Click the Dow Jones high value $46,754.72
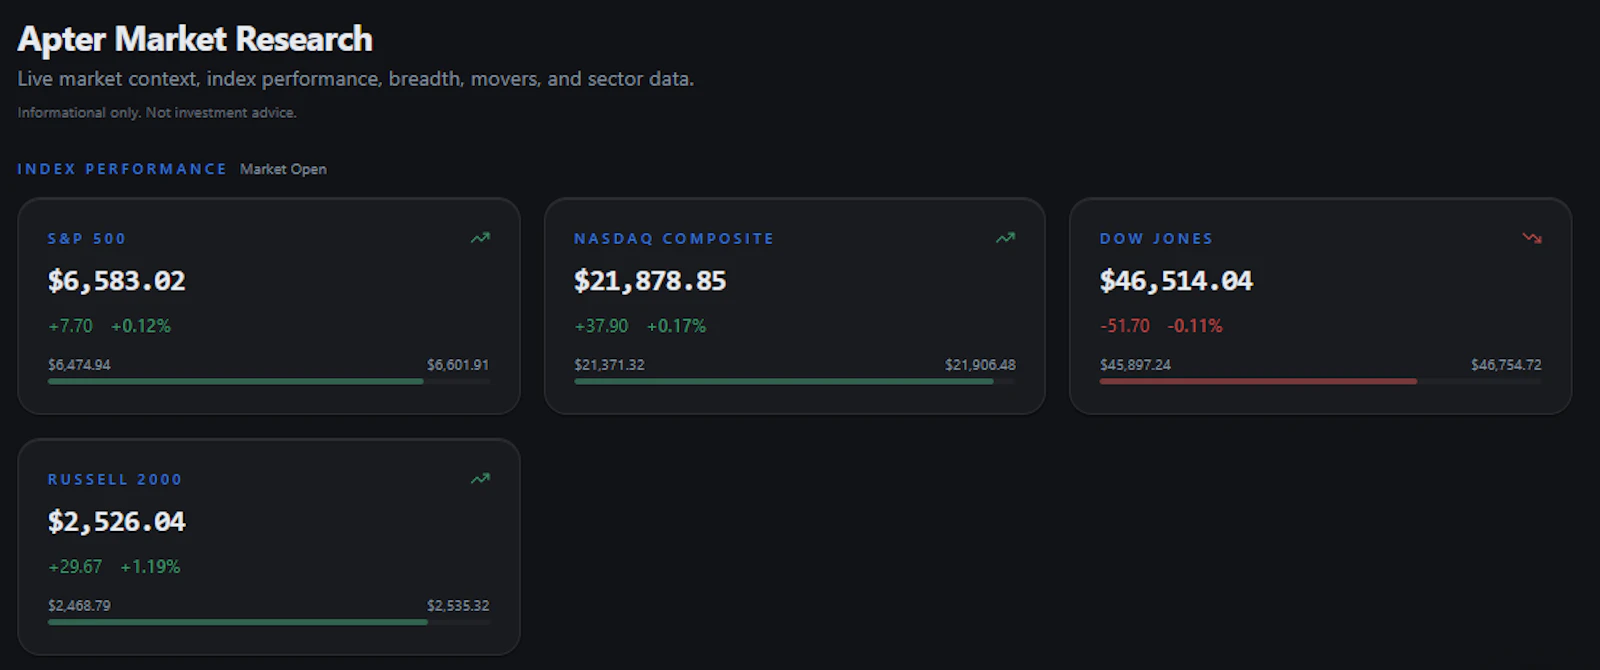The width and height of the screenshot is (1600, 670). (x=1506, y=365)
